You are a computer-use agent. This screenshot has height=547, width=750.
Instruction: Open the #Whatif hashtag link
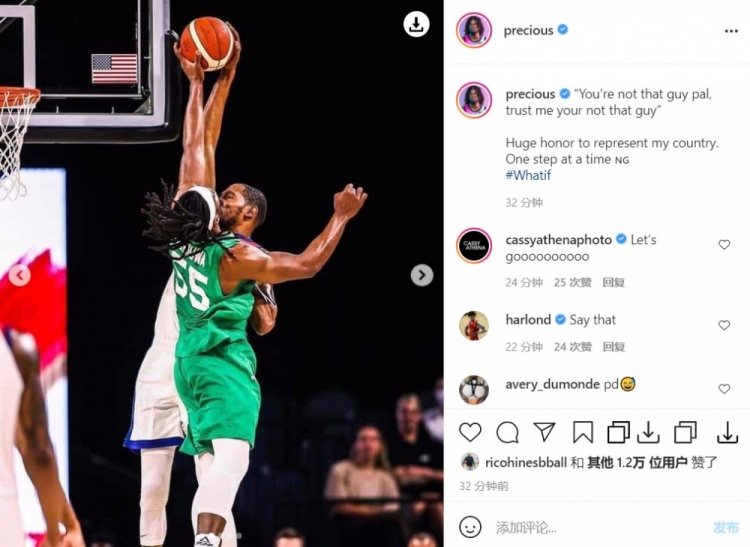(x=528, y=175)
